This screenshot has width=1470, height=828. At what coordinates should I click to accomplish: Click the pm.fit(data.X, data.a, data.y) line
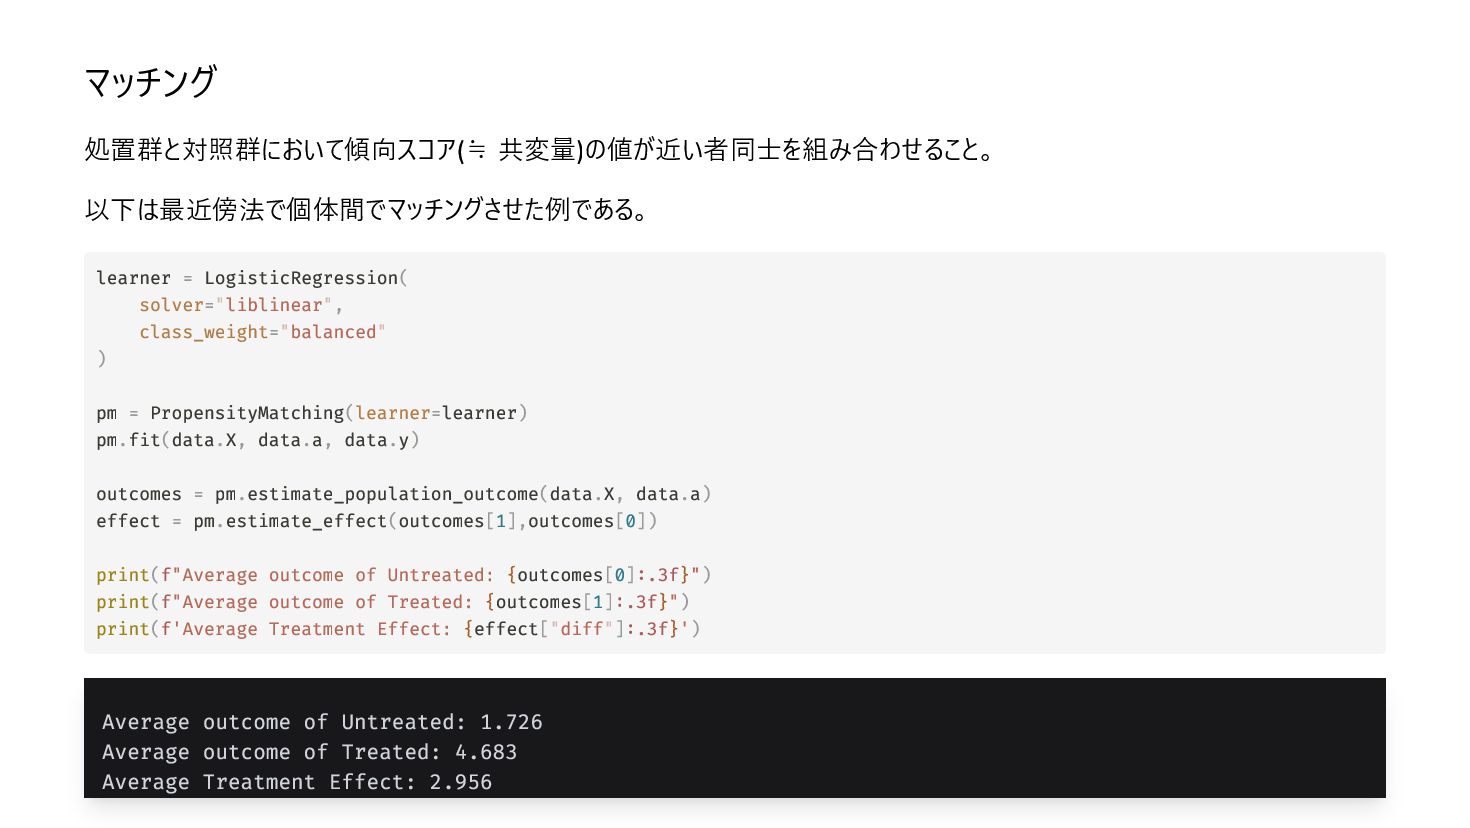click(258, 440)
